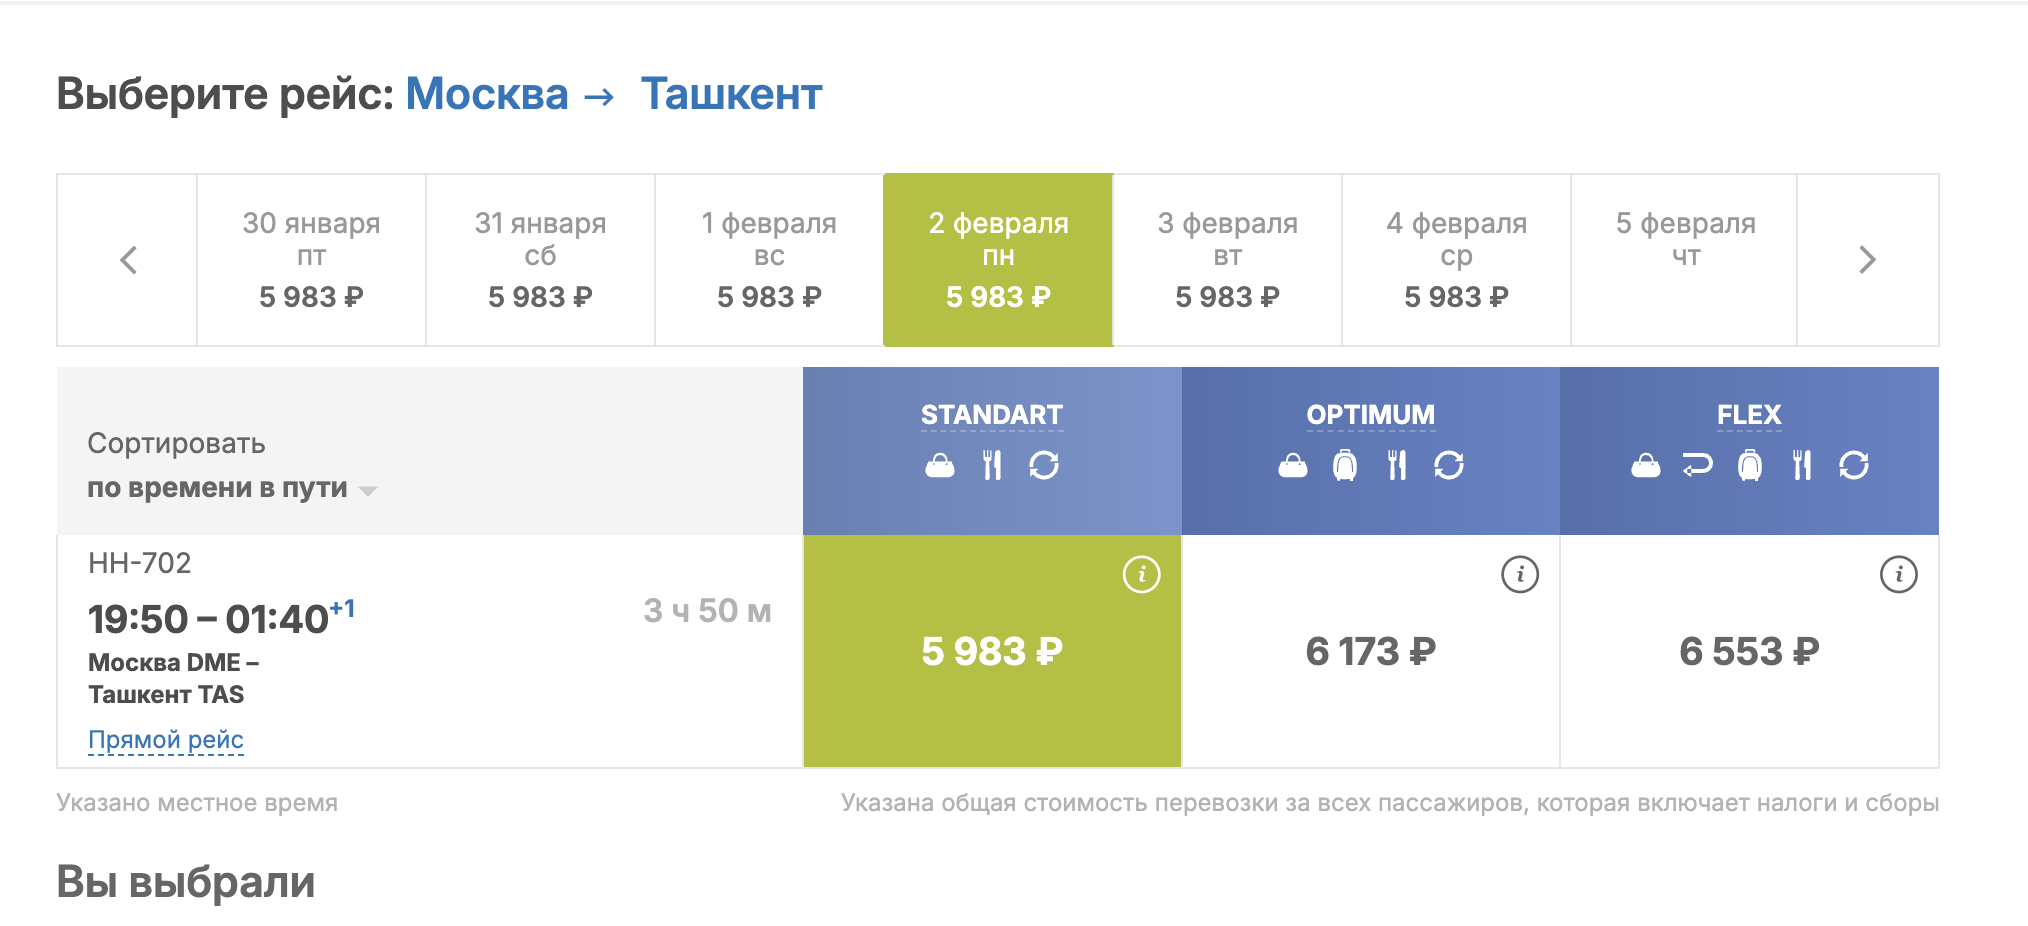
Task: Click the info icon on Optimum fare
Action: click(x=1520, y=574)
